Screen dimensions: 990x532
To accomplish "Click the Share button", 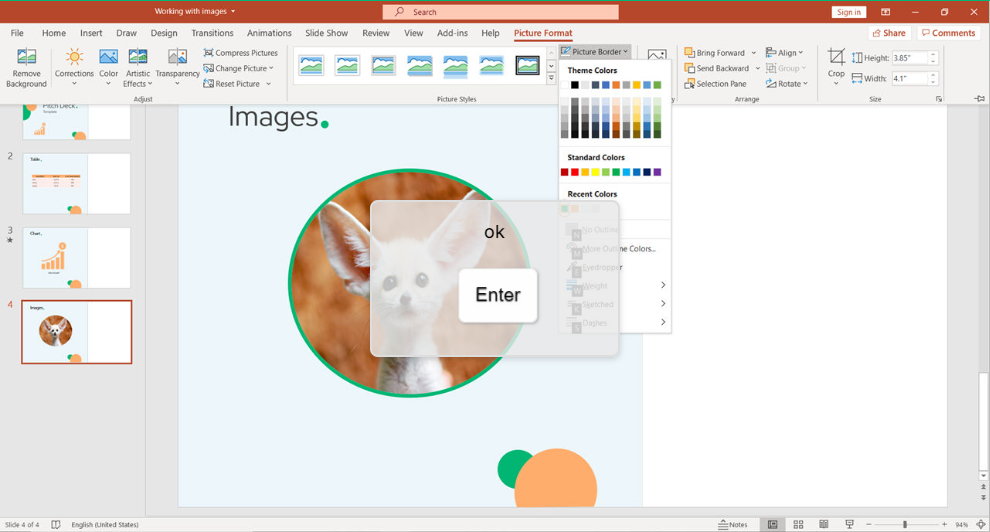I will point(889,33).
